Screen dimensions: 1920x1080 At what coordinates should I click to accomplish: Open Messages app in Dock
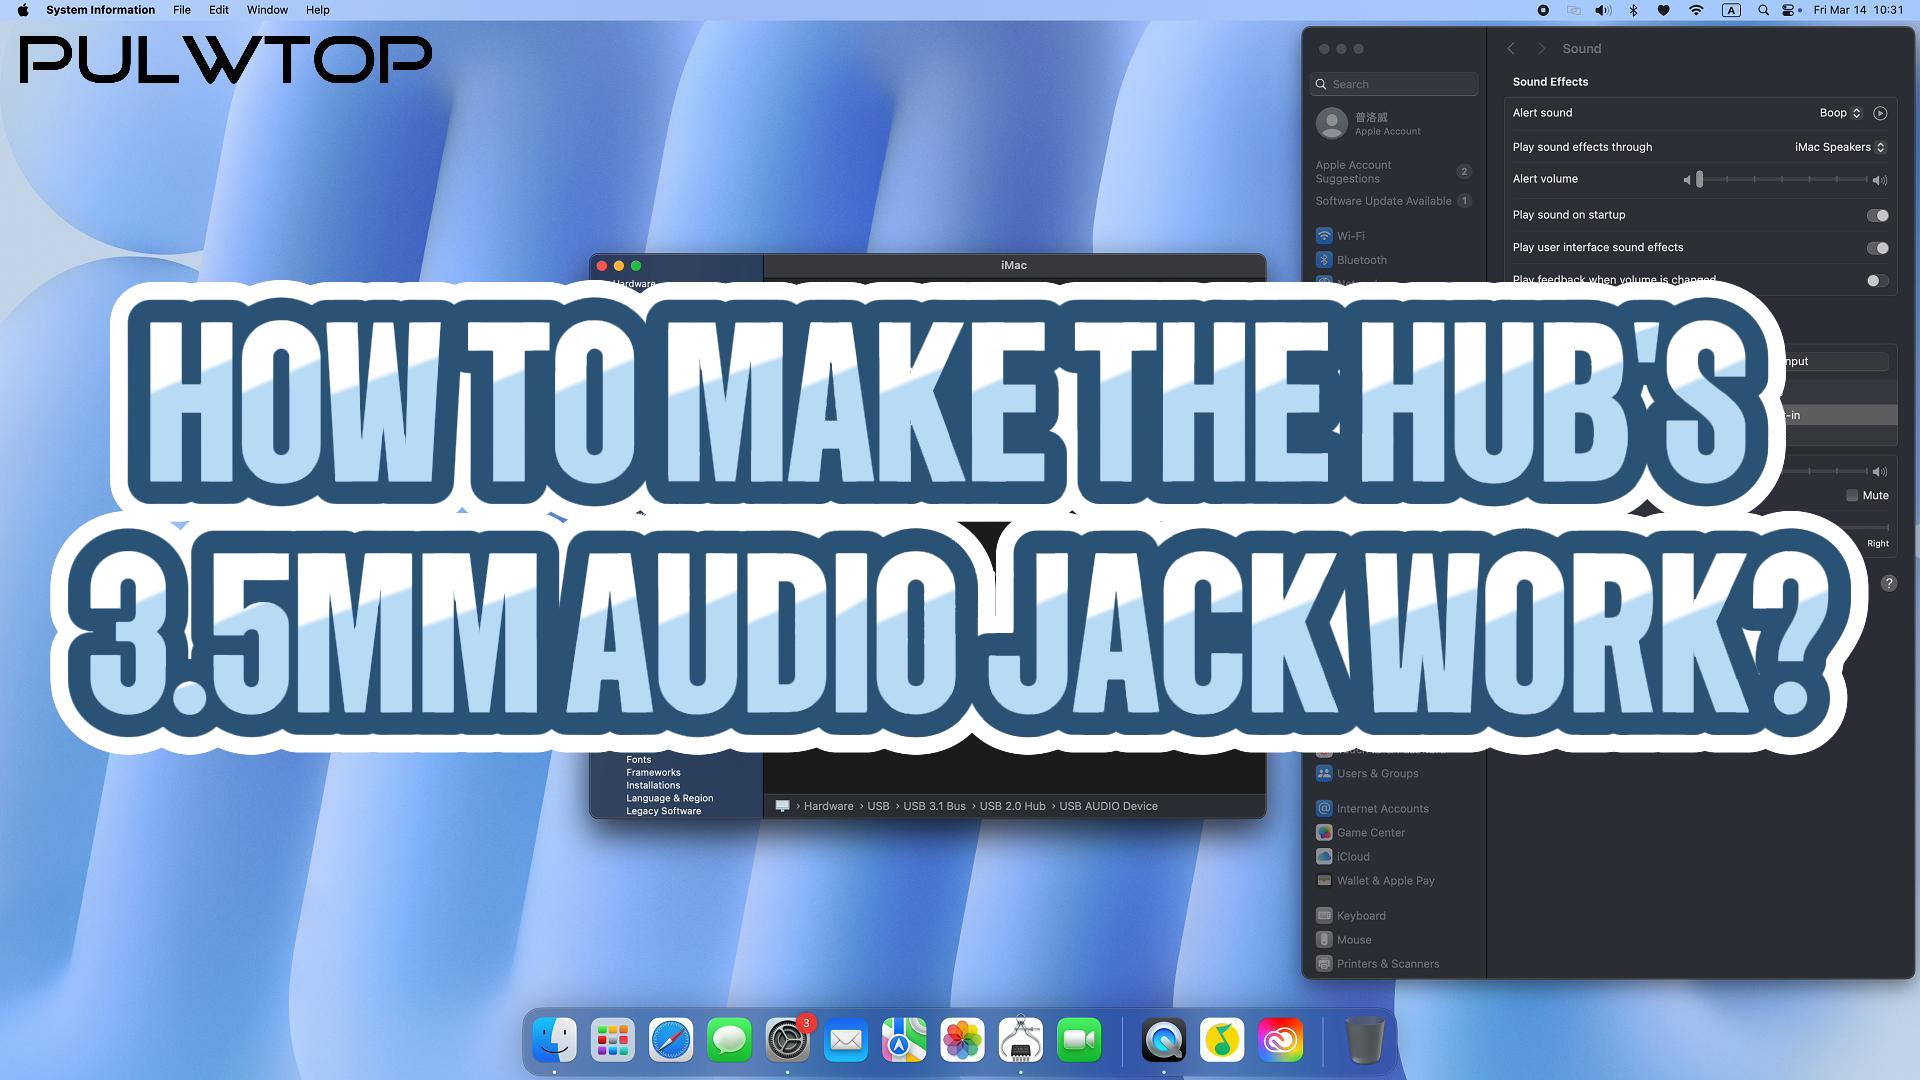click(x=729, y=1040)
